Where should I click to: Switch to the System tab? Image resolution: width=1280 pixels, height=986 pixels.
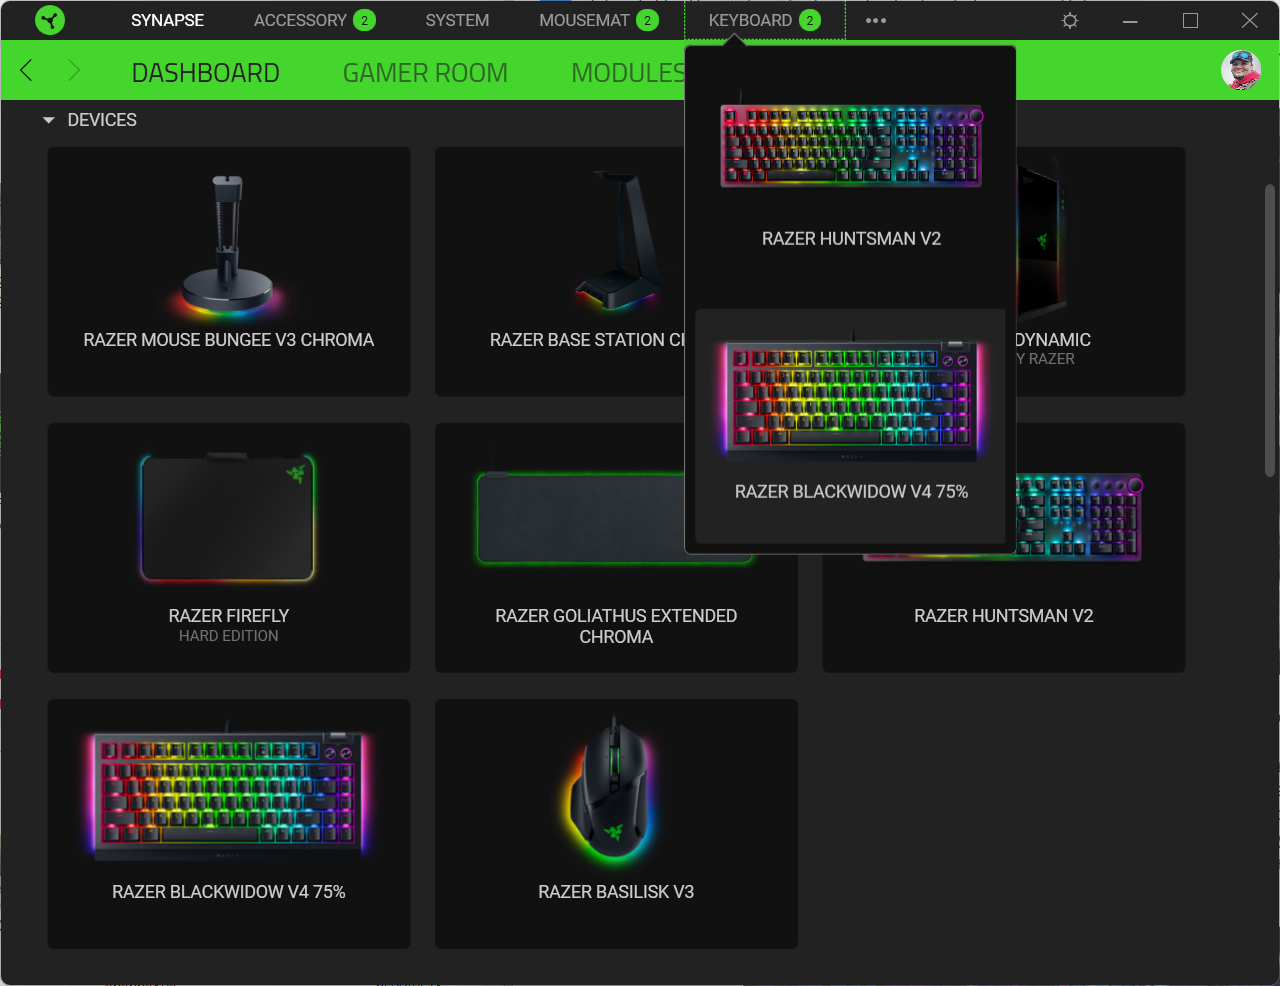[457, 20]
